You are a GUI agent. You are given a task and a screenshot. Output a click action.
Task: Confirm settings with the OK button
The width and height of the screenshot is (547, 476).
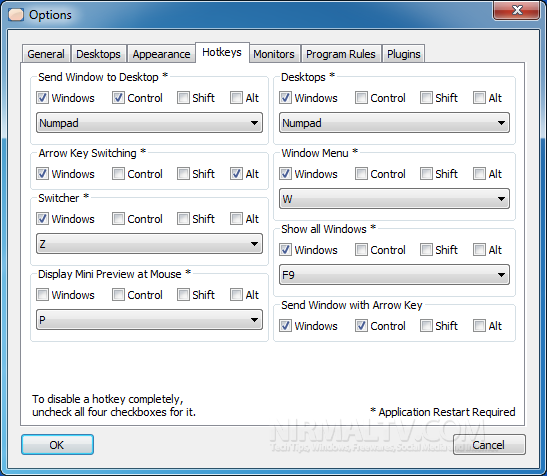pos(57,445)
